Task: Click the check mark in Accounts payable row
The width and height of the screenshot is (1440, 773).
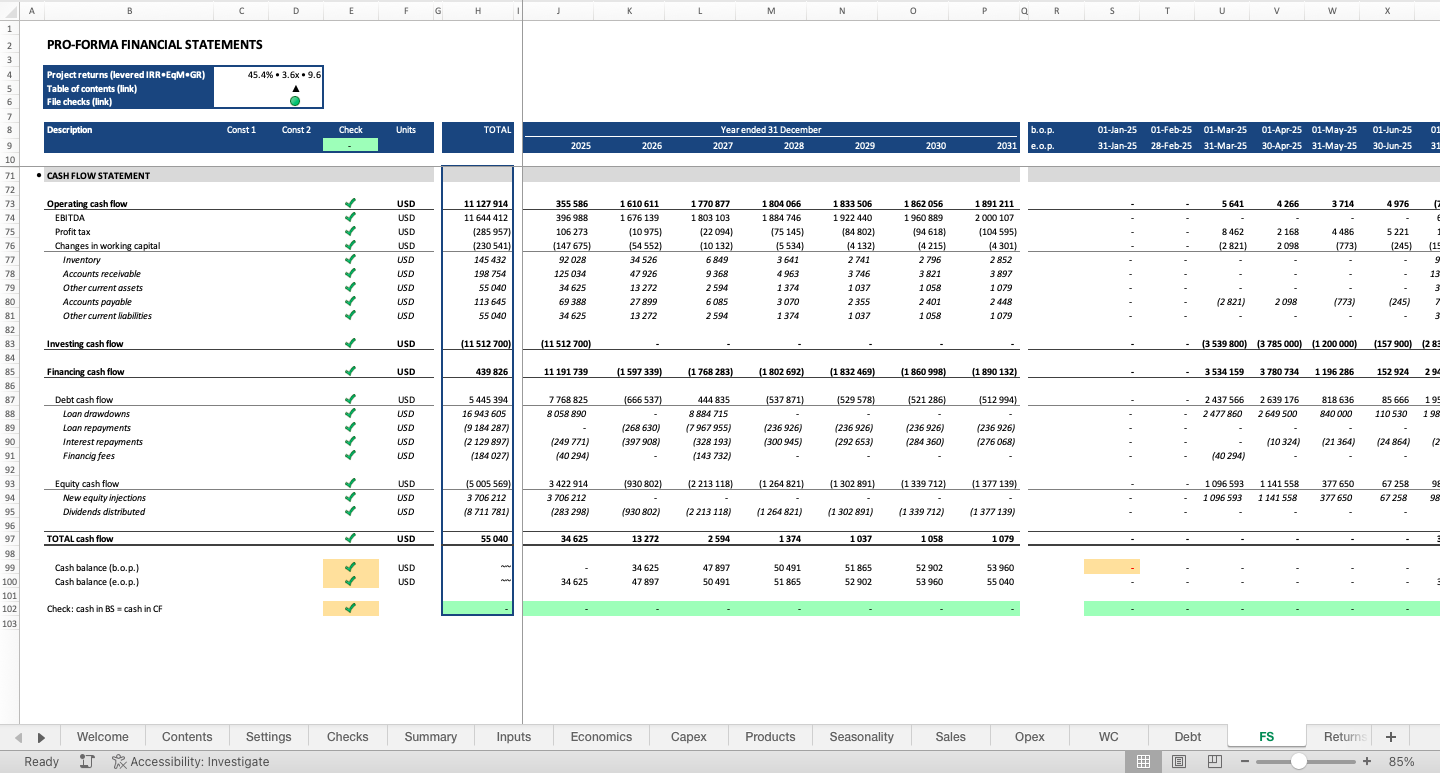Action: tap(350, 301)
